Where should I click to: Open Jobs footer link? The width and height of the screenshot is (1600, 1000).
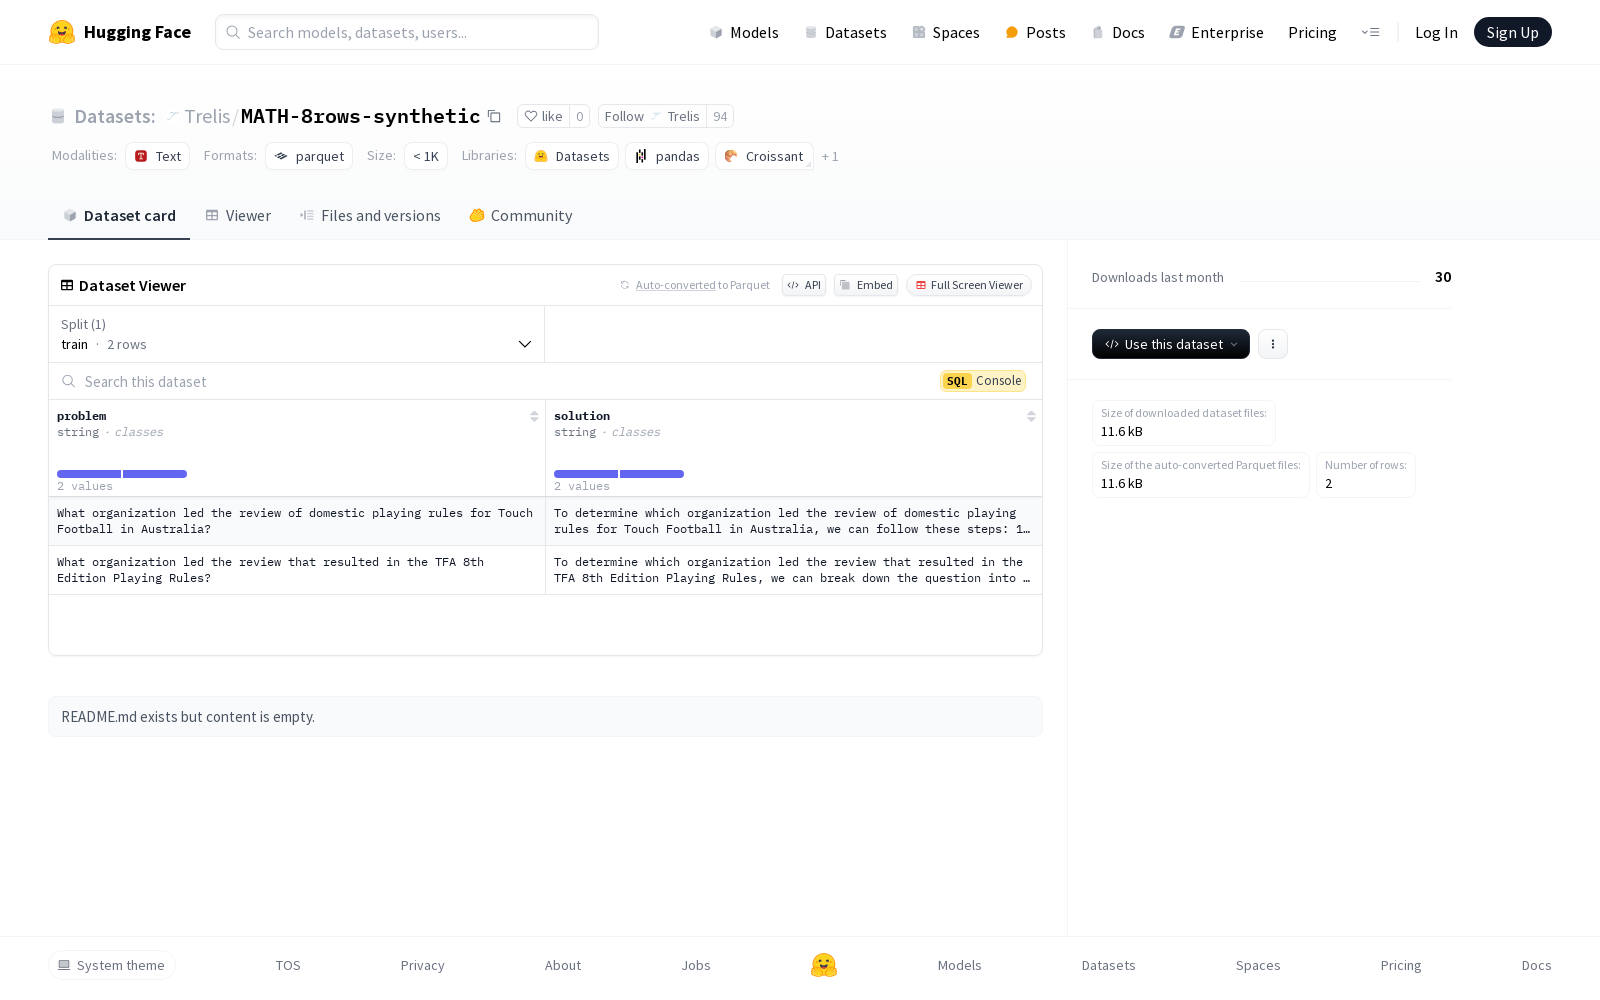tap(696, 965)
